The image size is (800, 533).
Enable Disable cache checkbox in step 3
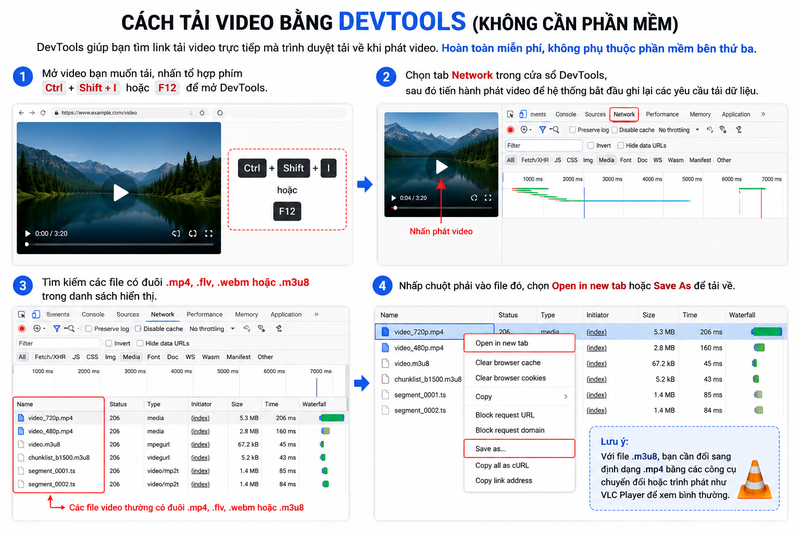coord(138,329)
